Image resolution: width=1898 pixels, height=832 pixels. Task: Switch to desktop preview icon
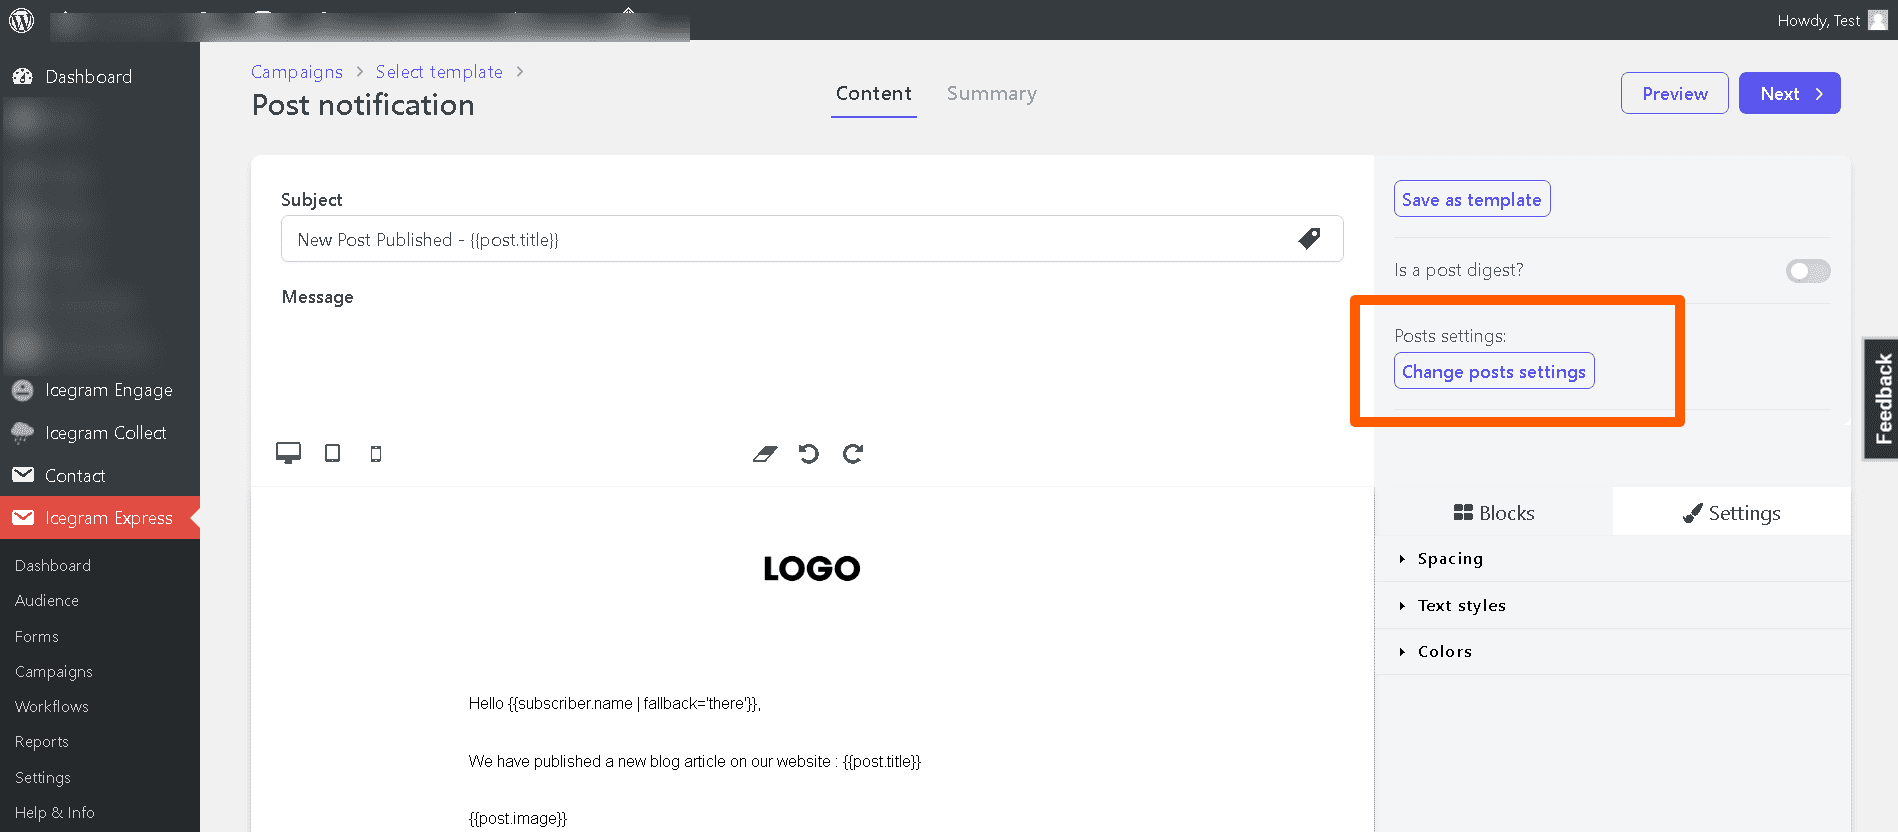pyautogui.click(x=288, y=453)
